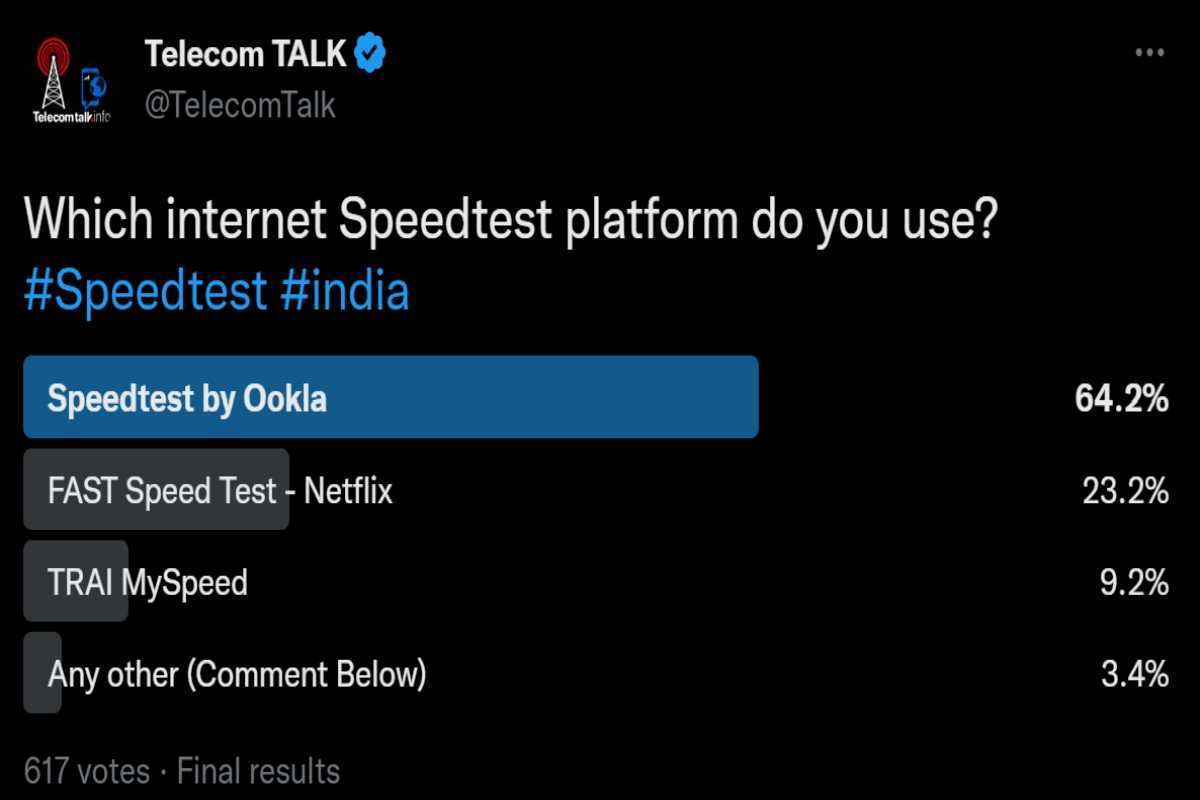Open the @TelecomTalk handle link
Viewport: 1200px width, 800px height.
point(240,105)
